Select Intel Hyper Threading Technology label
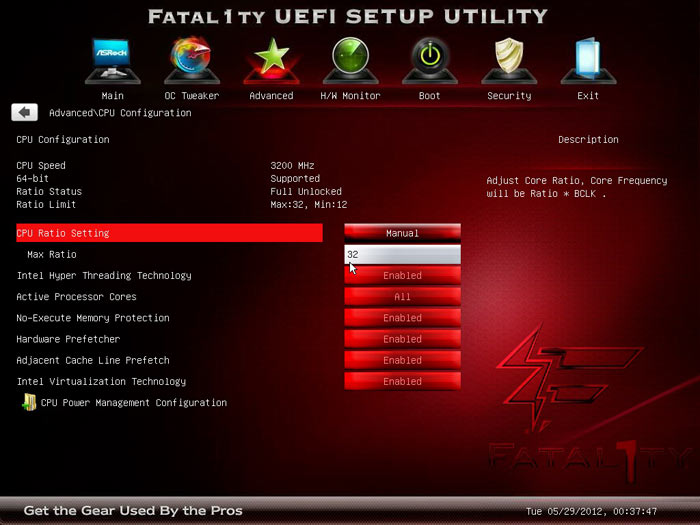Image resolution: width=700 pixels, height=525 pixels. point(104,275)
